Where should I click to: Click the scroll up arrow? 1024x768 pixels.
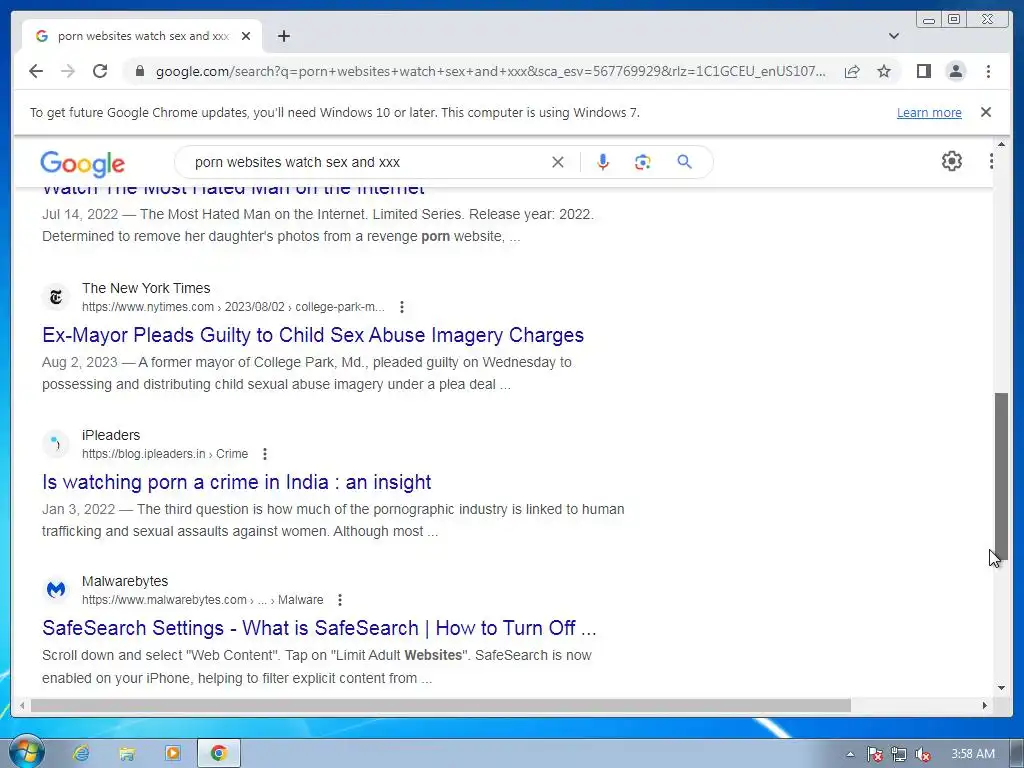pos(1001,144)
